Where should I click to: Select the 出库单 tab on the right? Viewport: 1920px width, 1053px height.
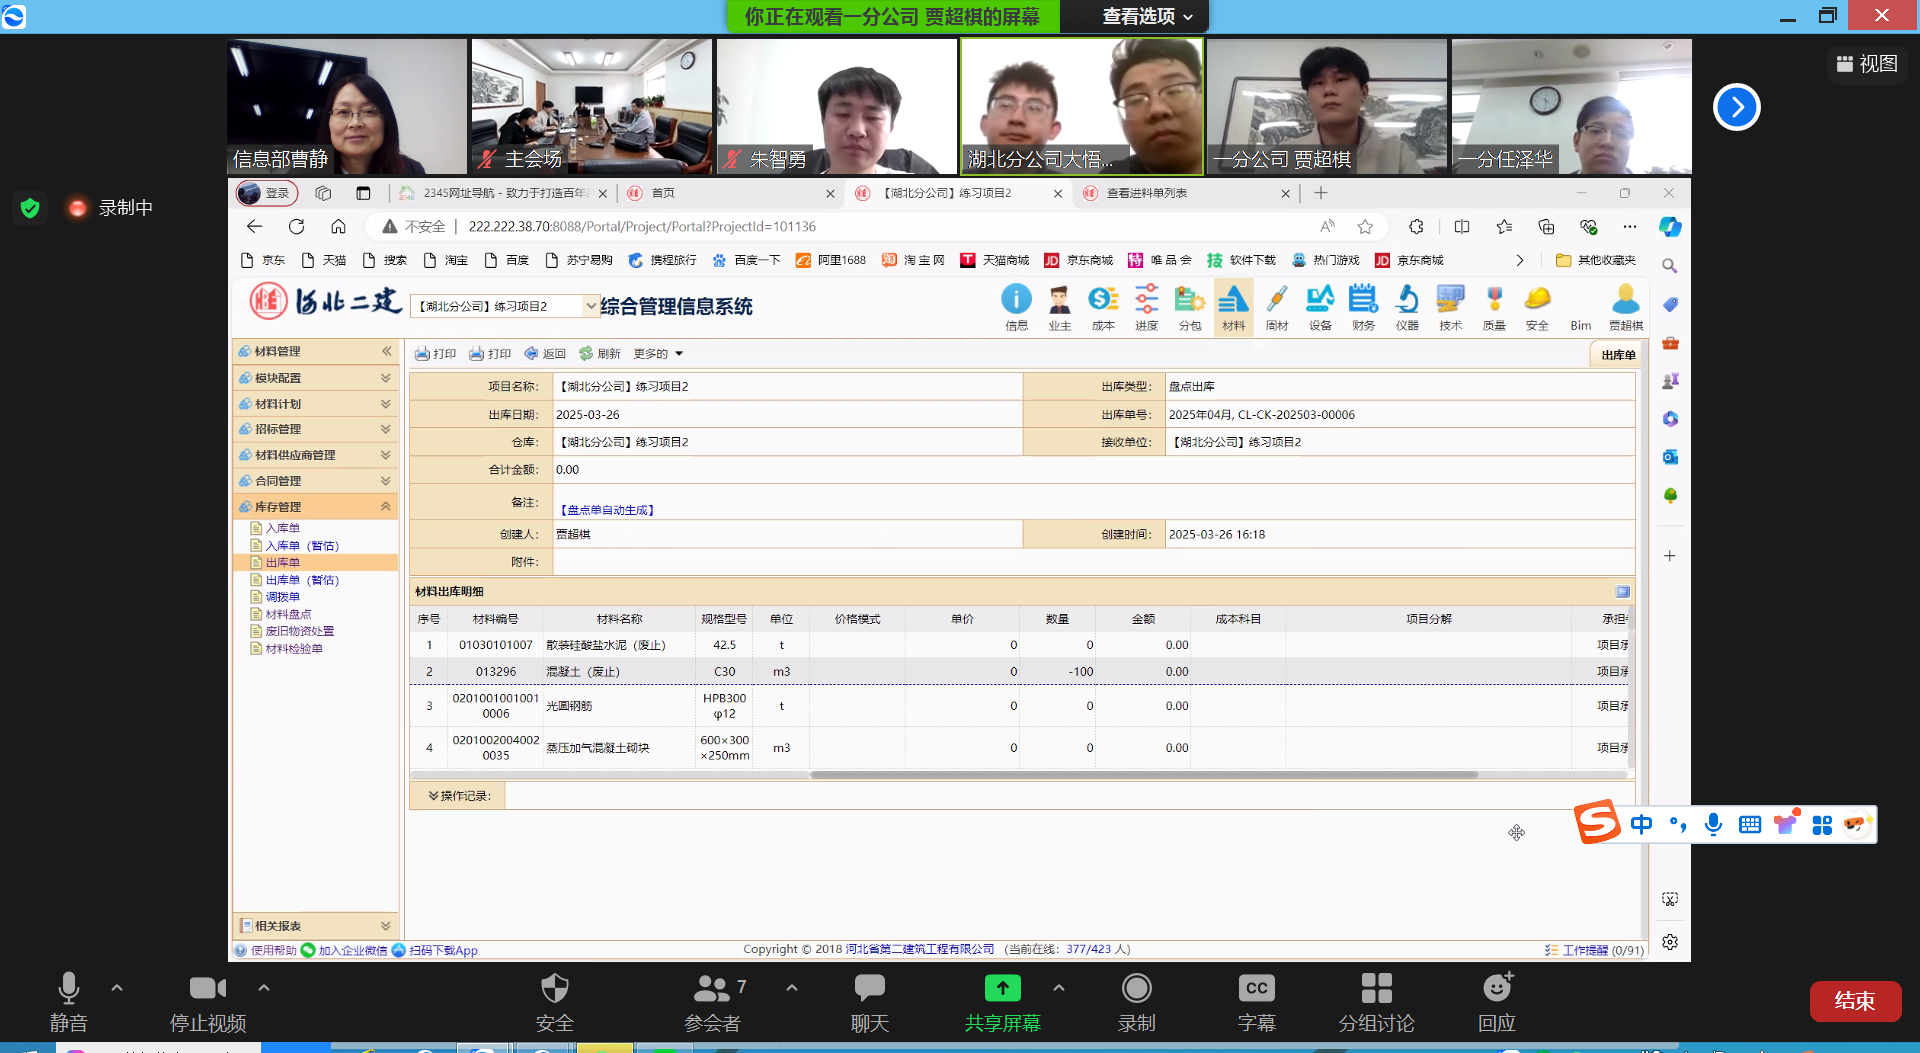click(1616, 354)
